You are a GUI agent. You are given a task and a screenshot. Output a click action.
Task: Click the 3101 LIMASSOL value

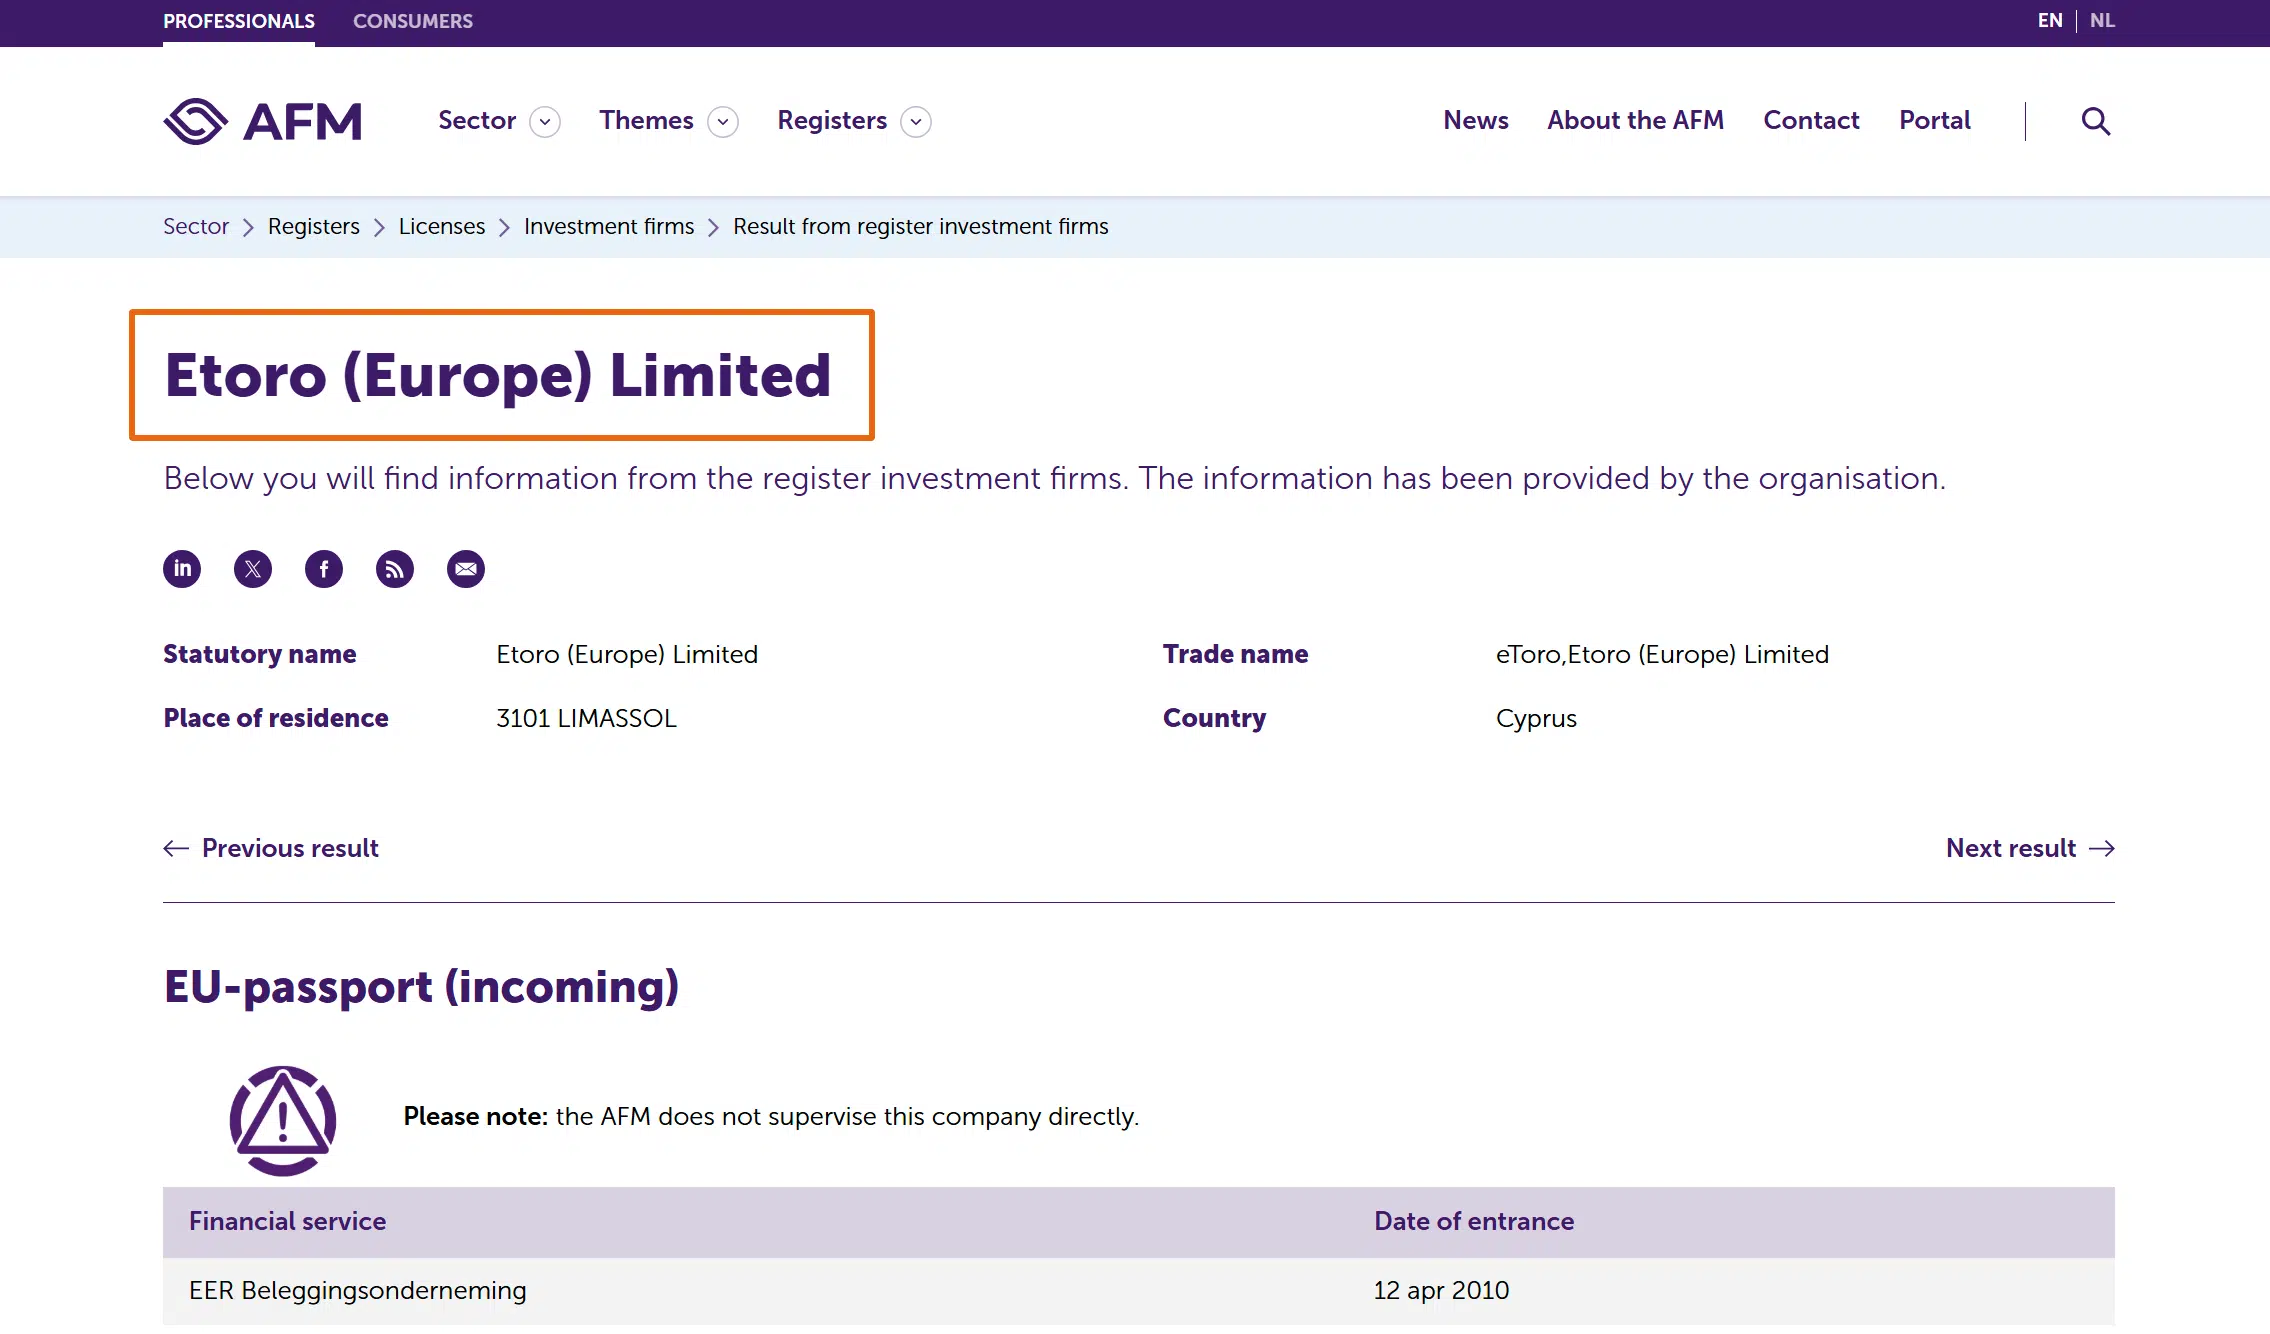pyautogui.click(x=586, y=718)
